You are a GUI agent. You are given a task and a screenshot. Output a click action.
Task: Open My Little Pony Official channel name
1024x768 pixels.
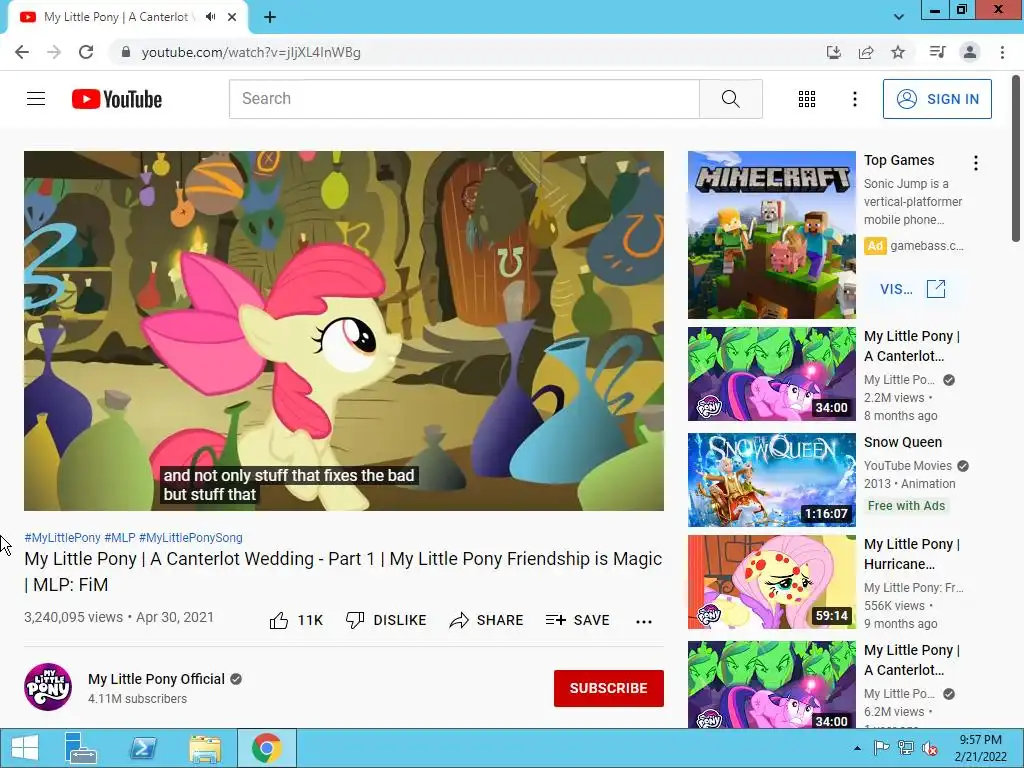pyautogui.click(x=156, y=679)
